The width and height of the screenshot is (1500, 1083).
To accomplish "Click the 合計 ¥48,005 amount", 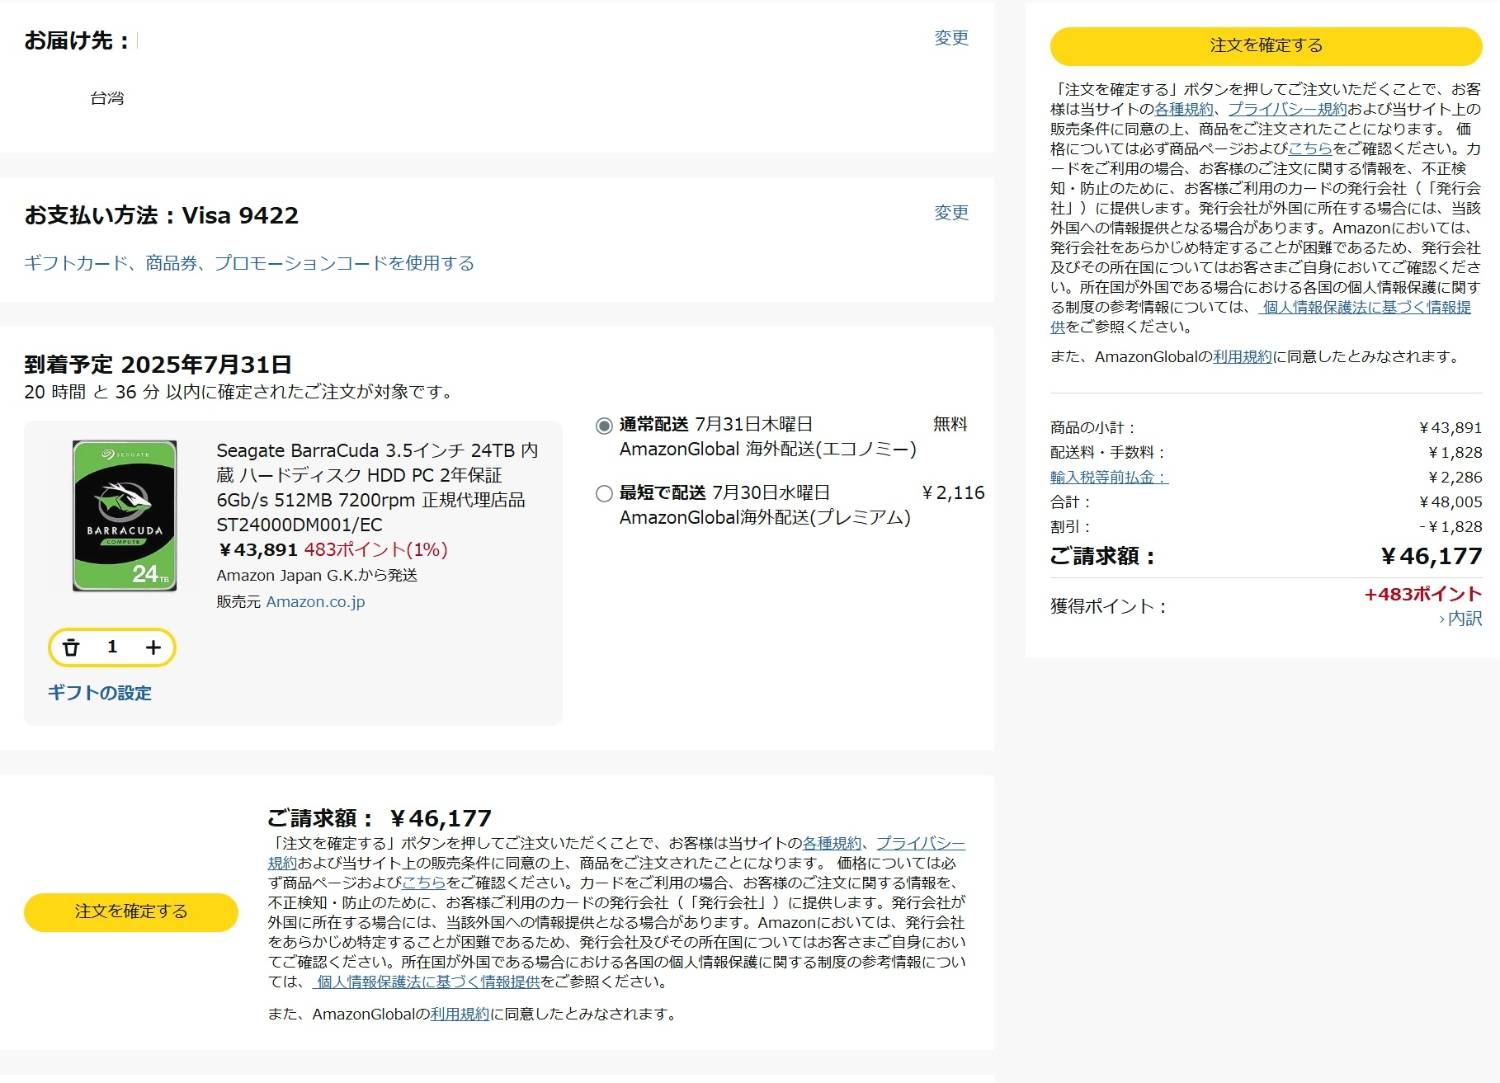I will [1450, 501].
